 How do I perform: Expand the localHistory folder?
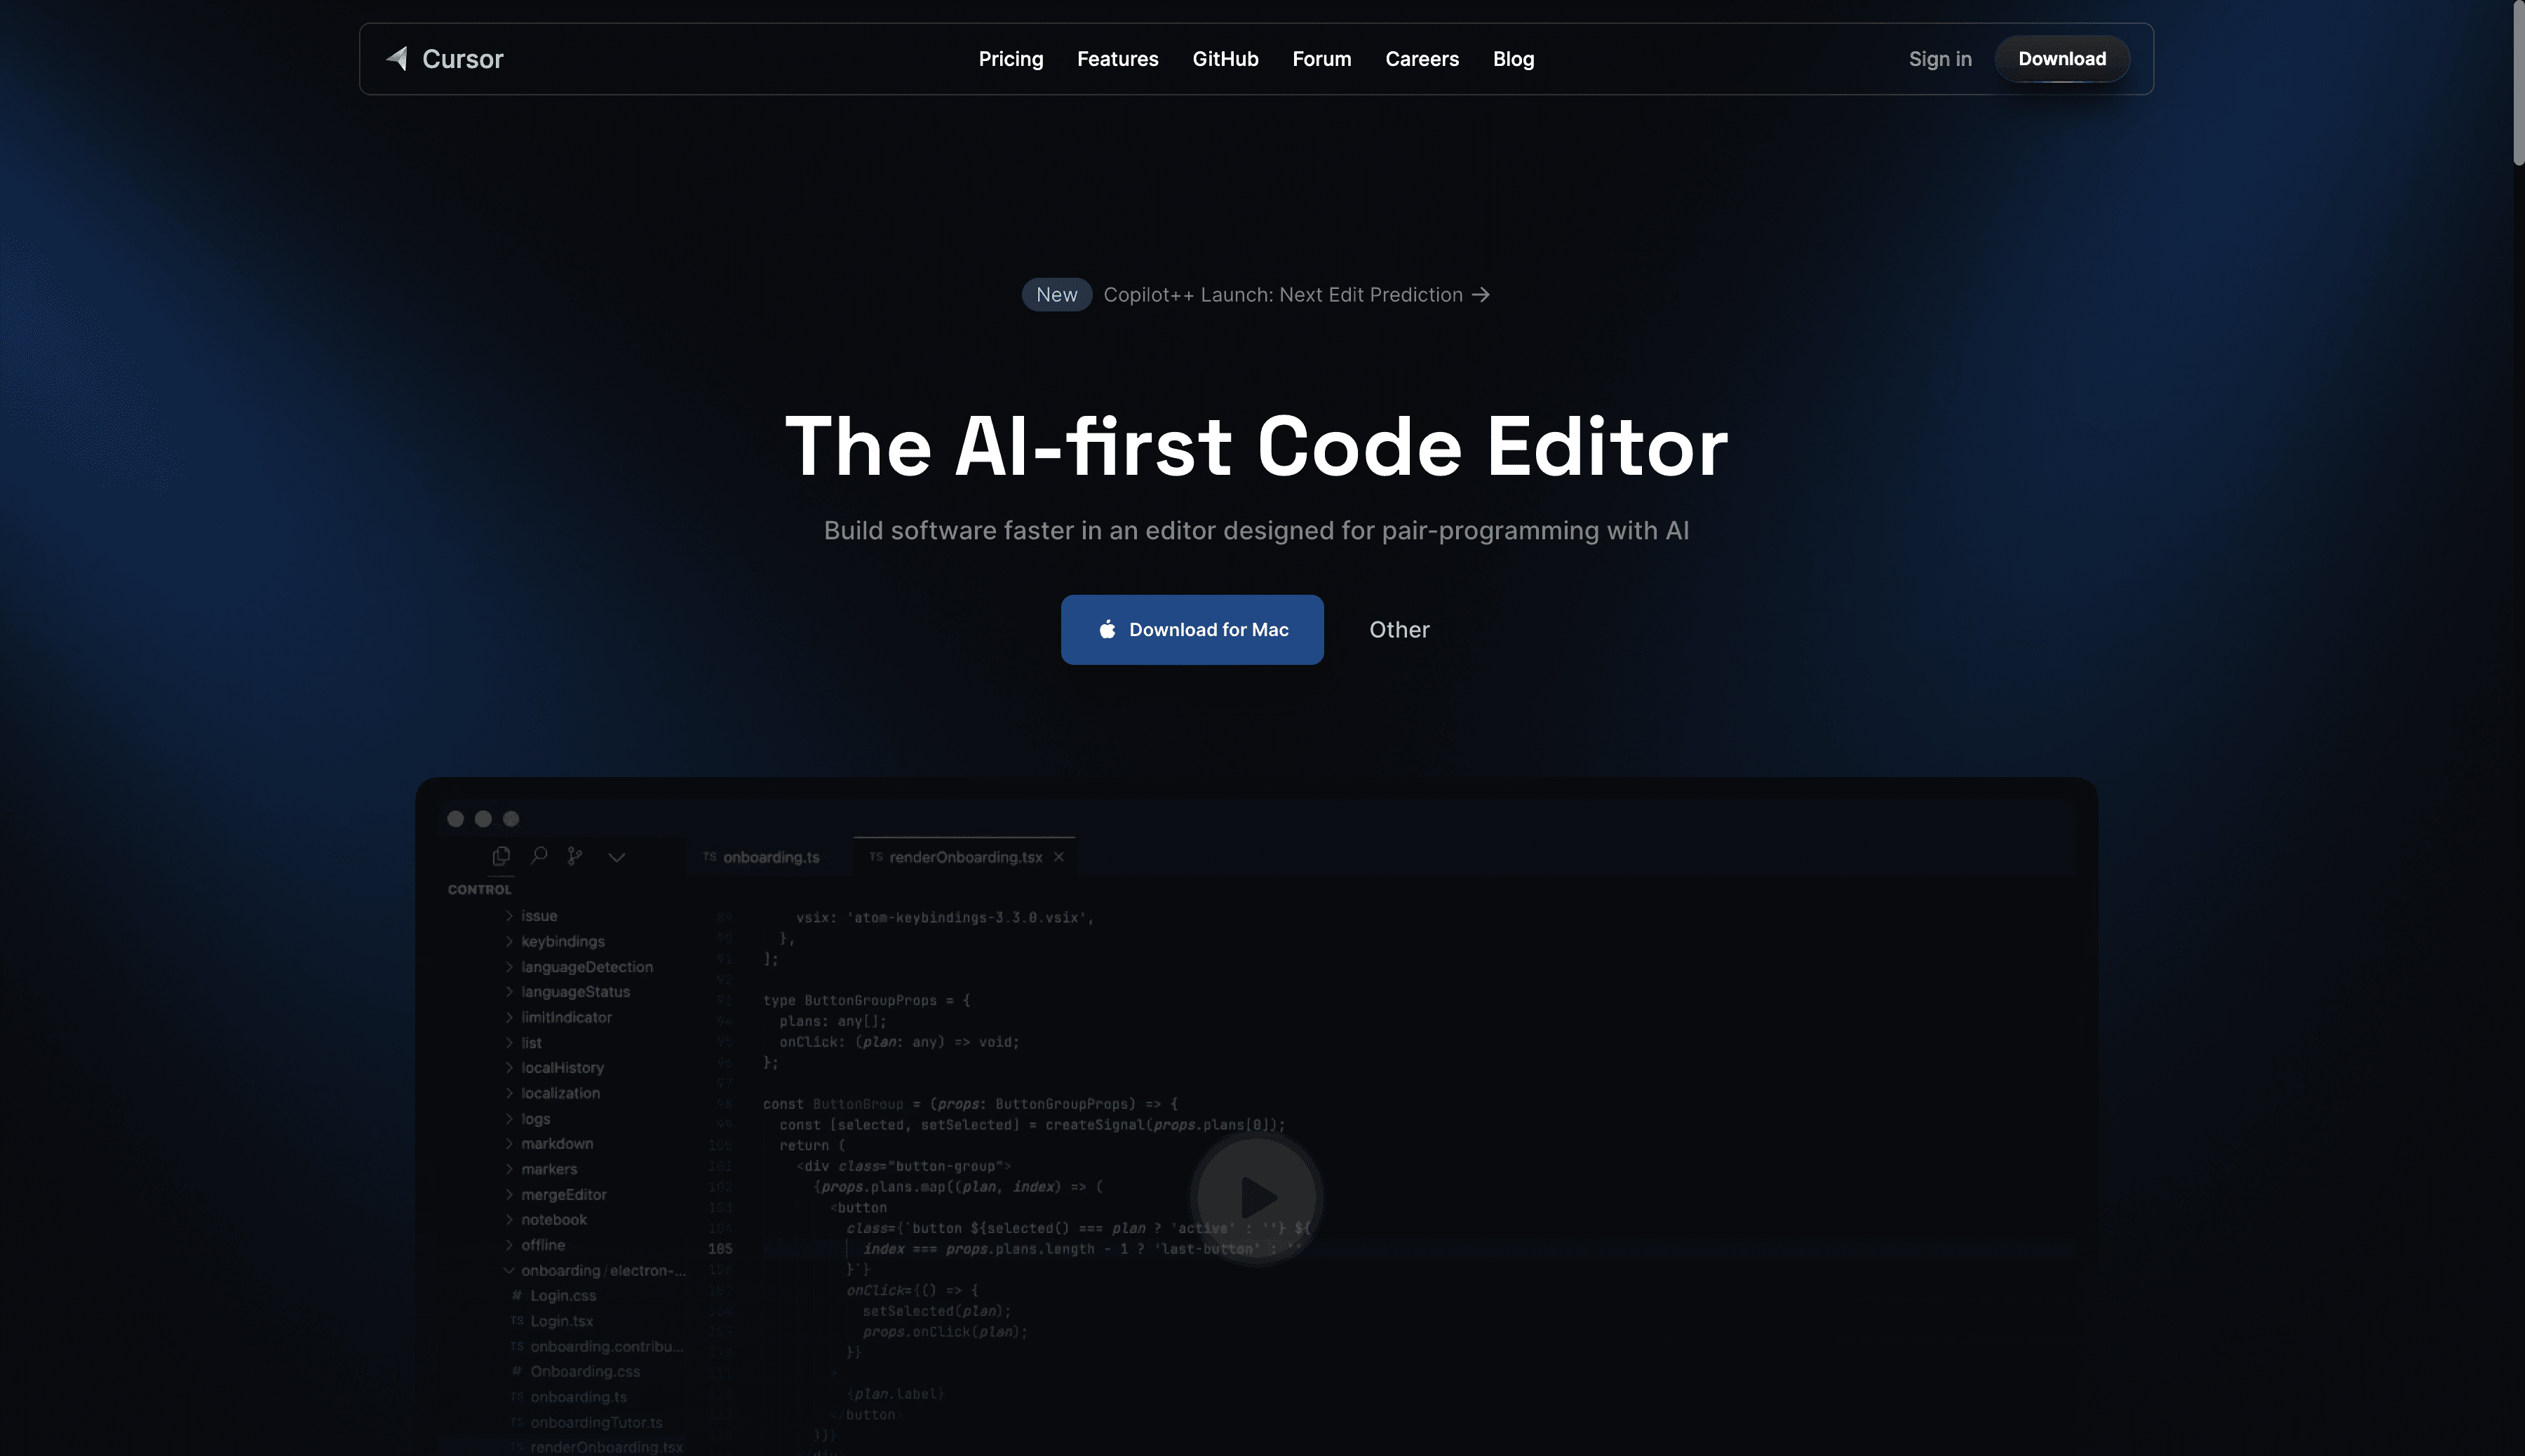[554, 1068]
